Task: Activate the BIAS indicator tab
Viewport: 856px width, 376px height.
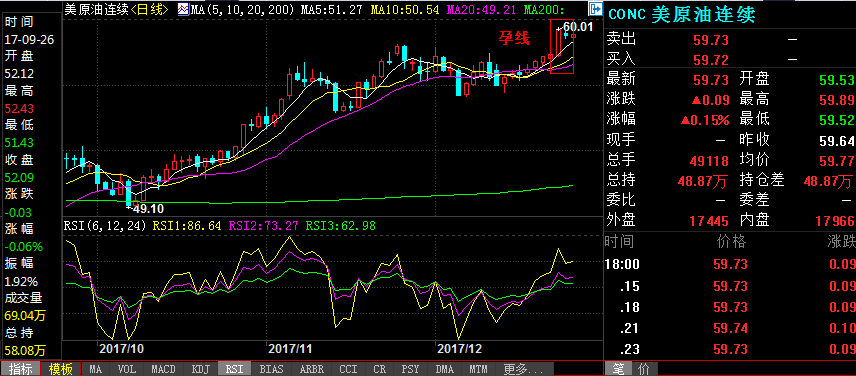Action: [x=271, y=369]
